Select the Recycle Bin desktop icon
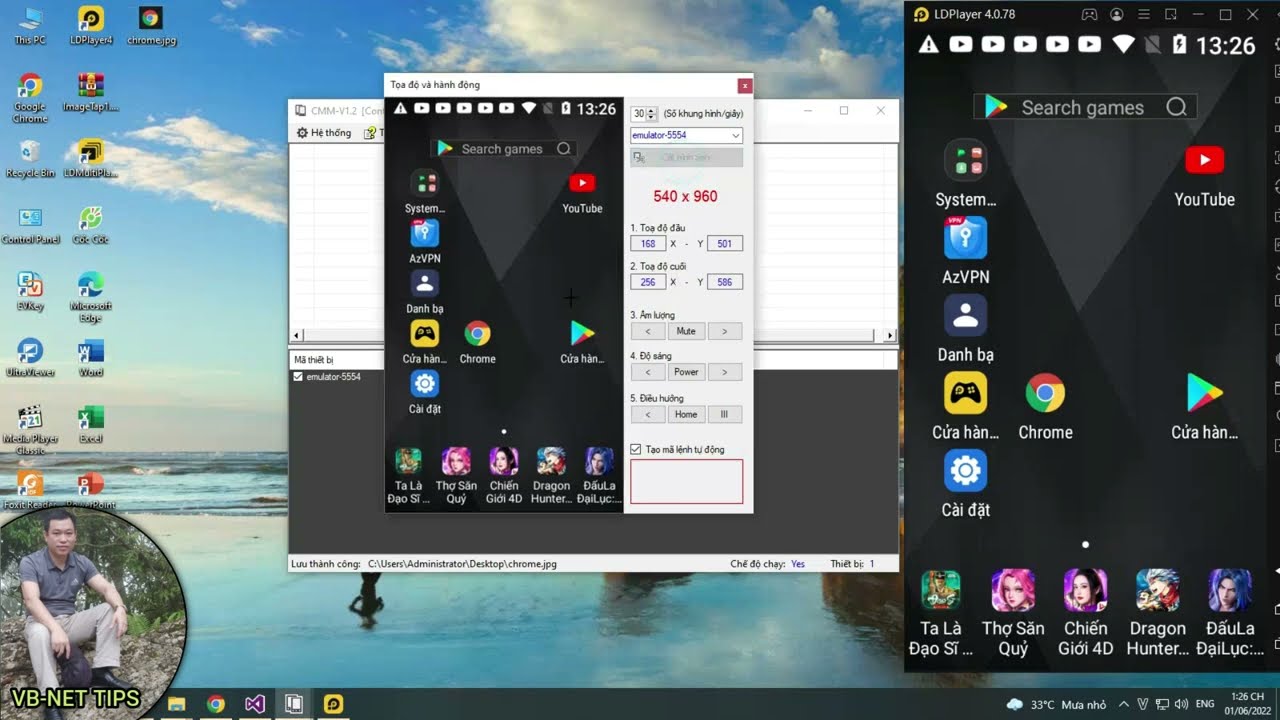Image resolution: width=1280 pixels, height=720 pixels. pyautogui.click(x=30, y=158)
